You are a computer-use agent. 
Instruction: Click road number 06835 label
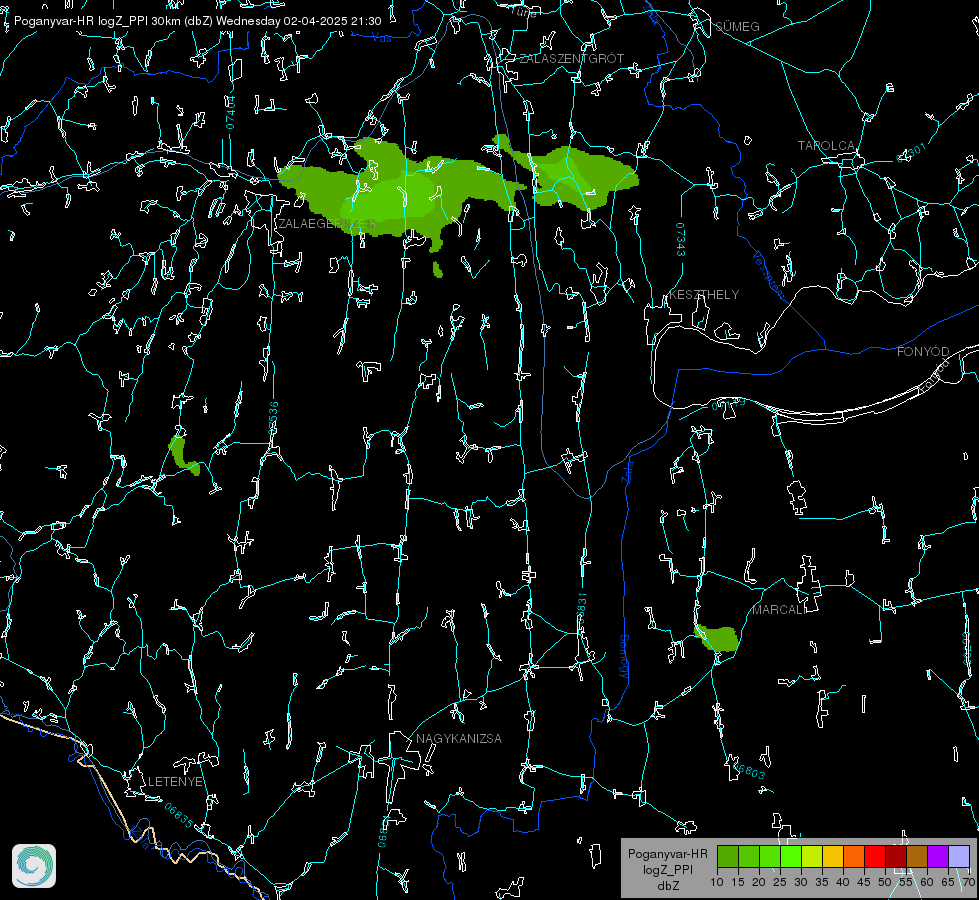click(179, 815)
